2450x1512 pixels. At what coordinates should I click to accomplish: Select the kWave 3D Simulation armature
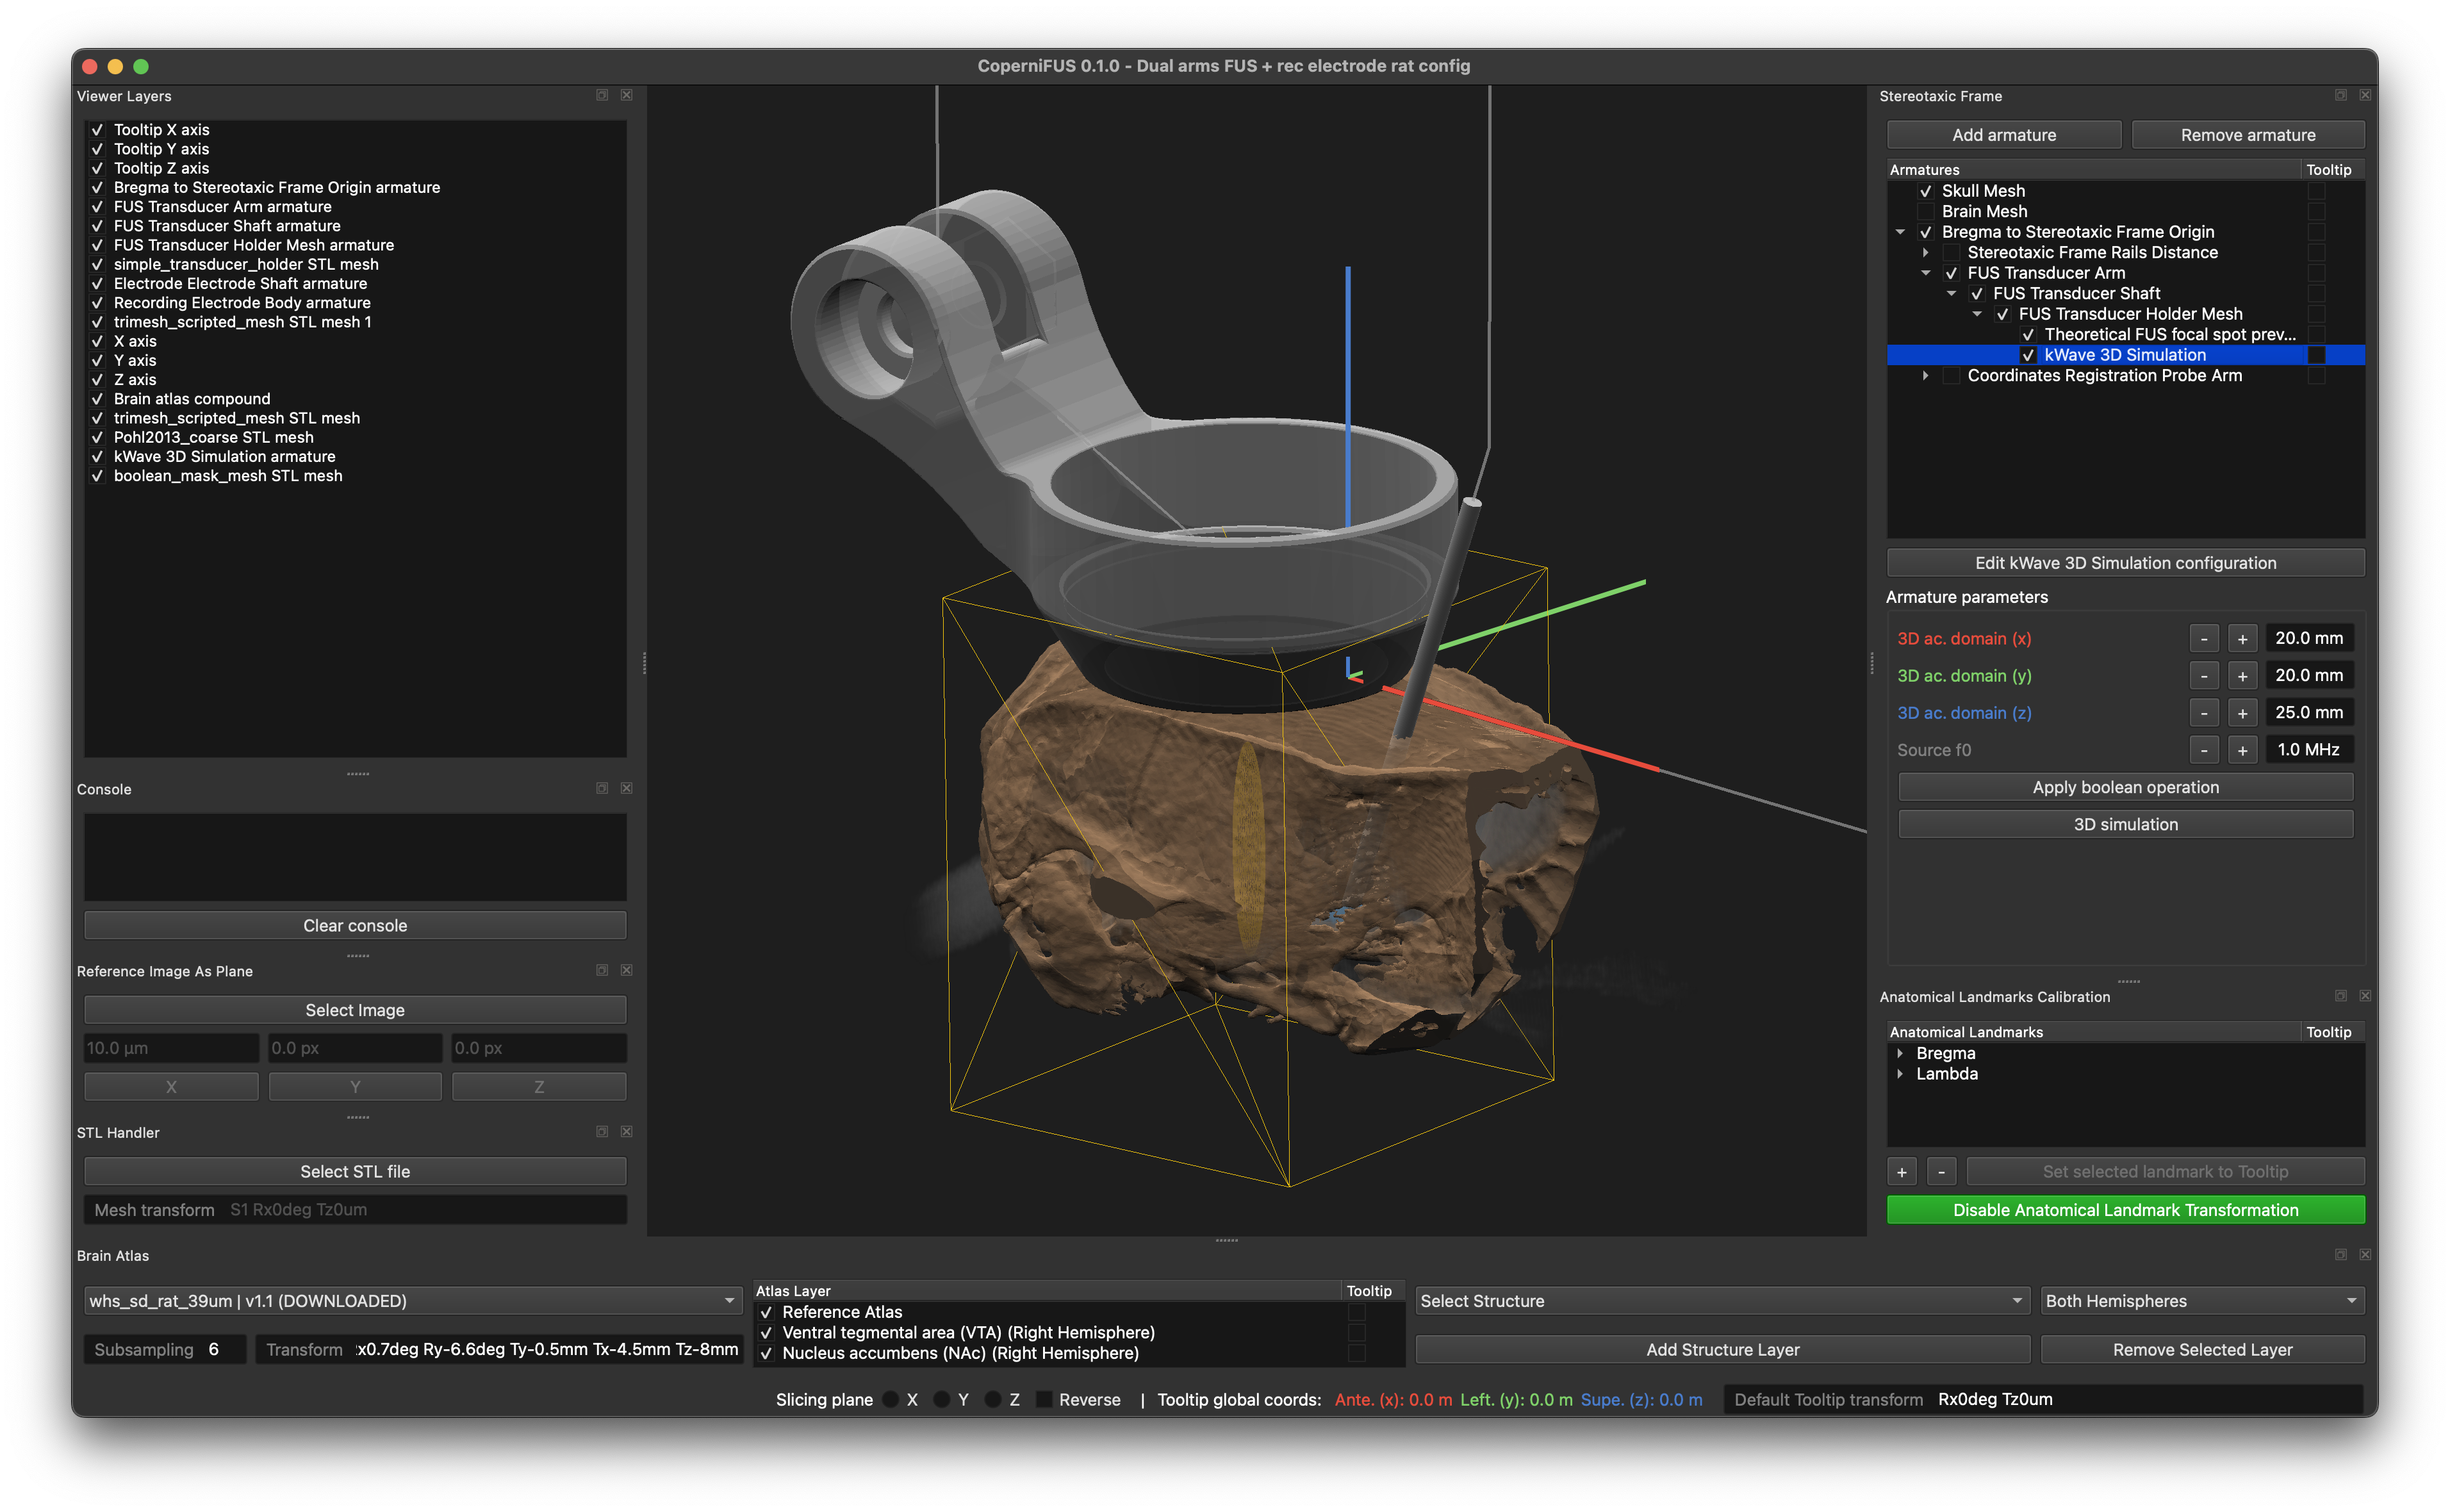pyautogui.click(x=2125, y=355)
